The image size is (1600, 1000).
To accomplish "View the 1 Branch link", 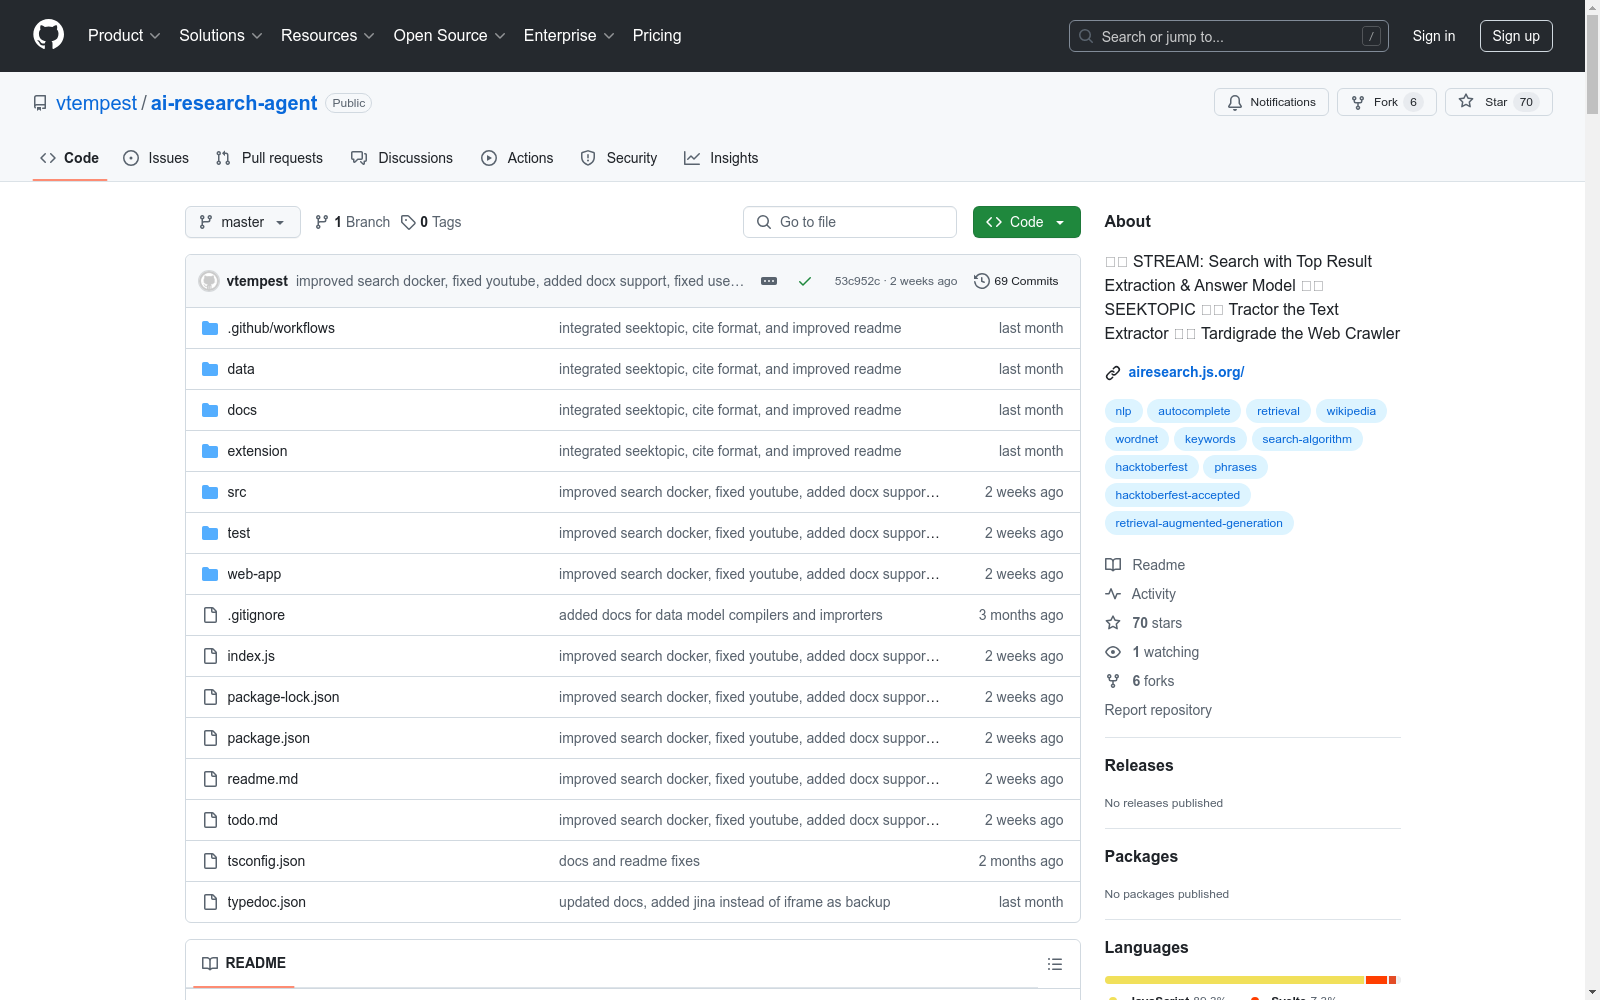I will 352,222.
